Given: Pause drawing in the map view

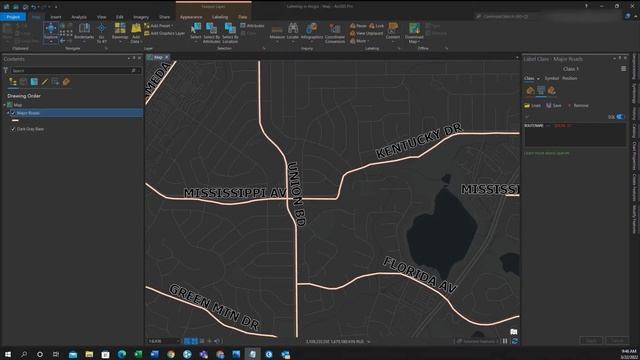Looking at the screenshot, I should tap(505, 341).
